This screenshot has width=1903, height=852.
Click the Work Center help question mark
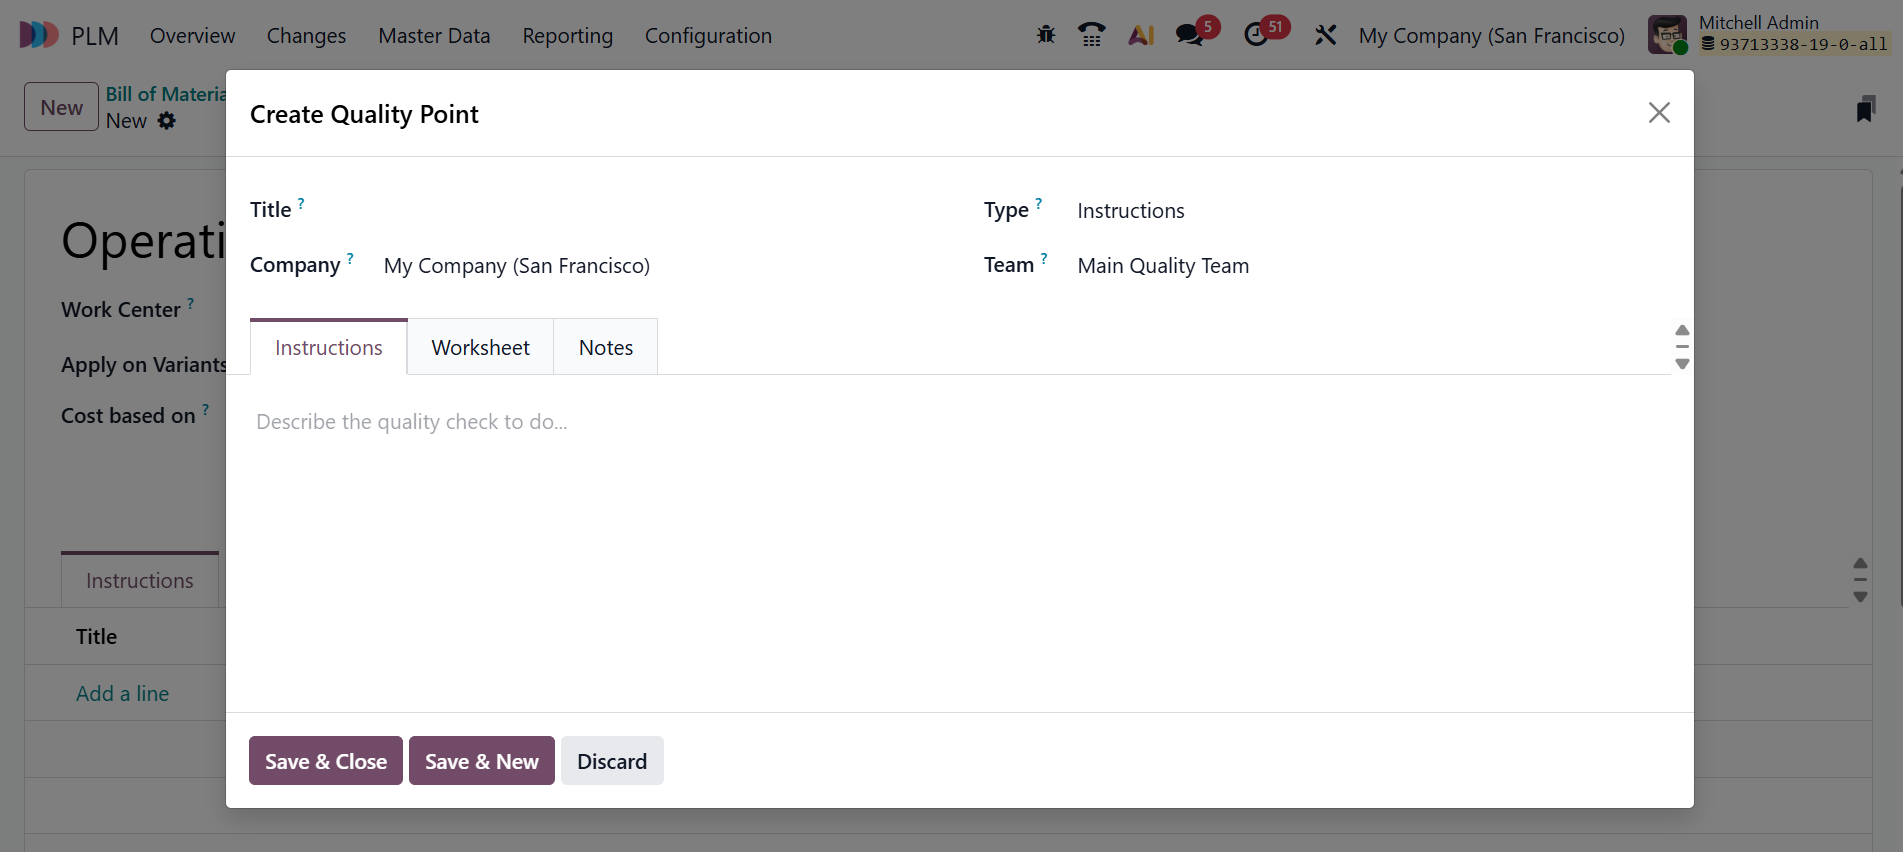[191, 303]
